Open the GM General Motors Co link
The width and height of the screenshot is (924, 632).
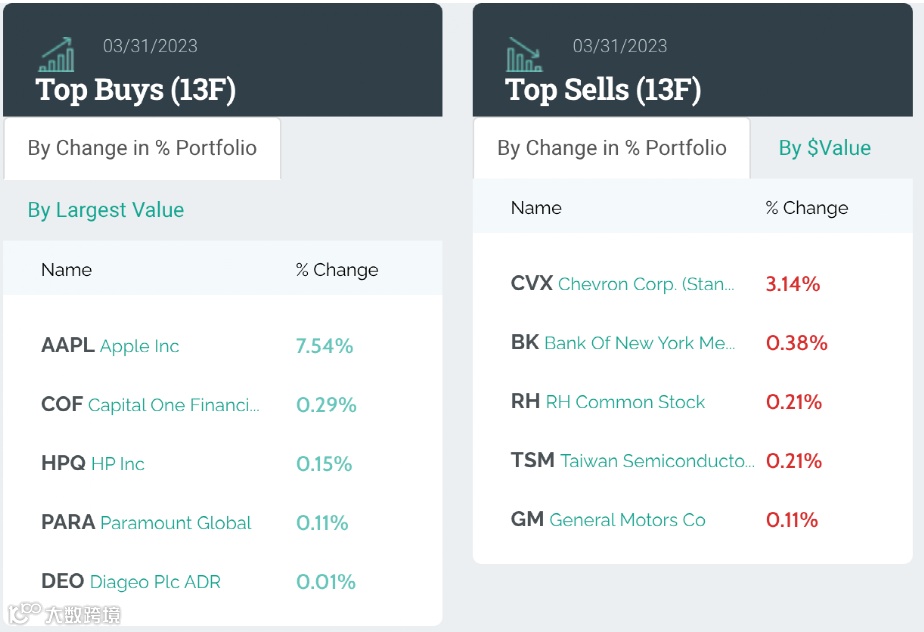click(608, 519)
